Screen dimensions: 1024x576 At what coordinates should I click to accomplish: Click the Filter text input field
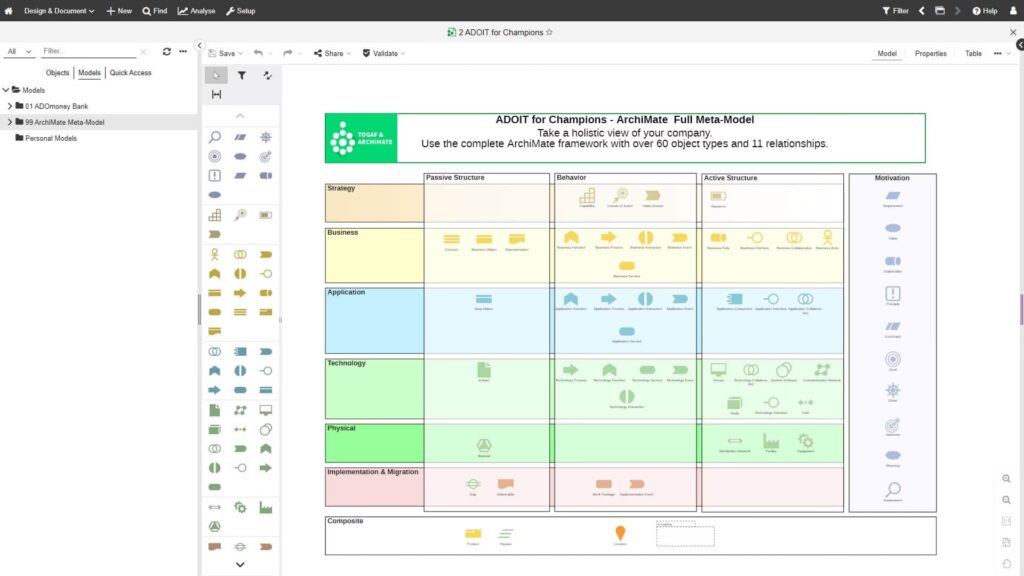[x=90, y=51]
